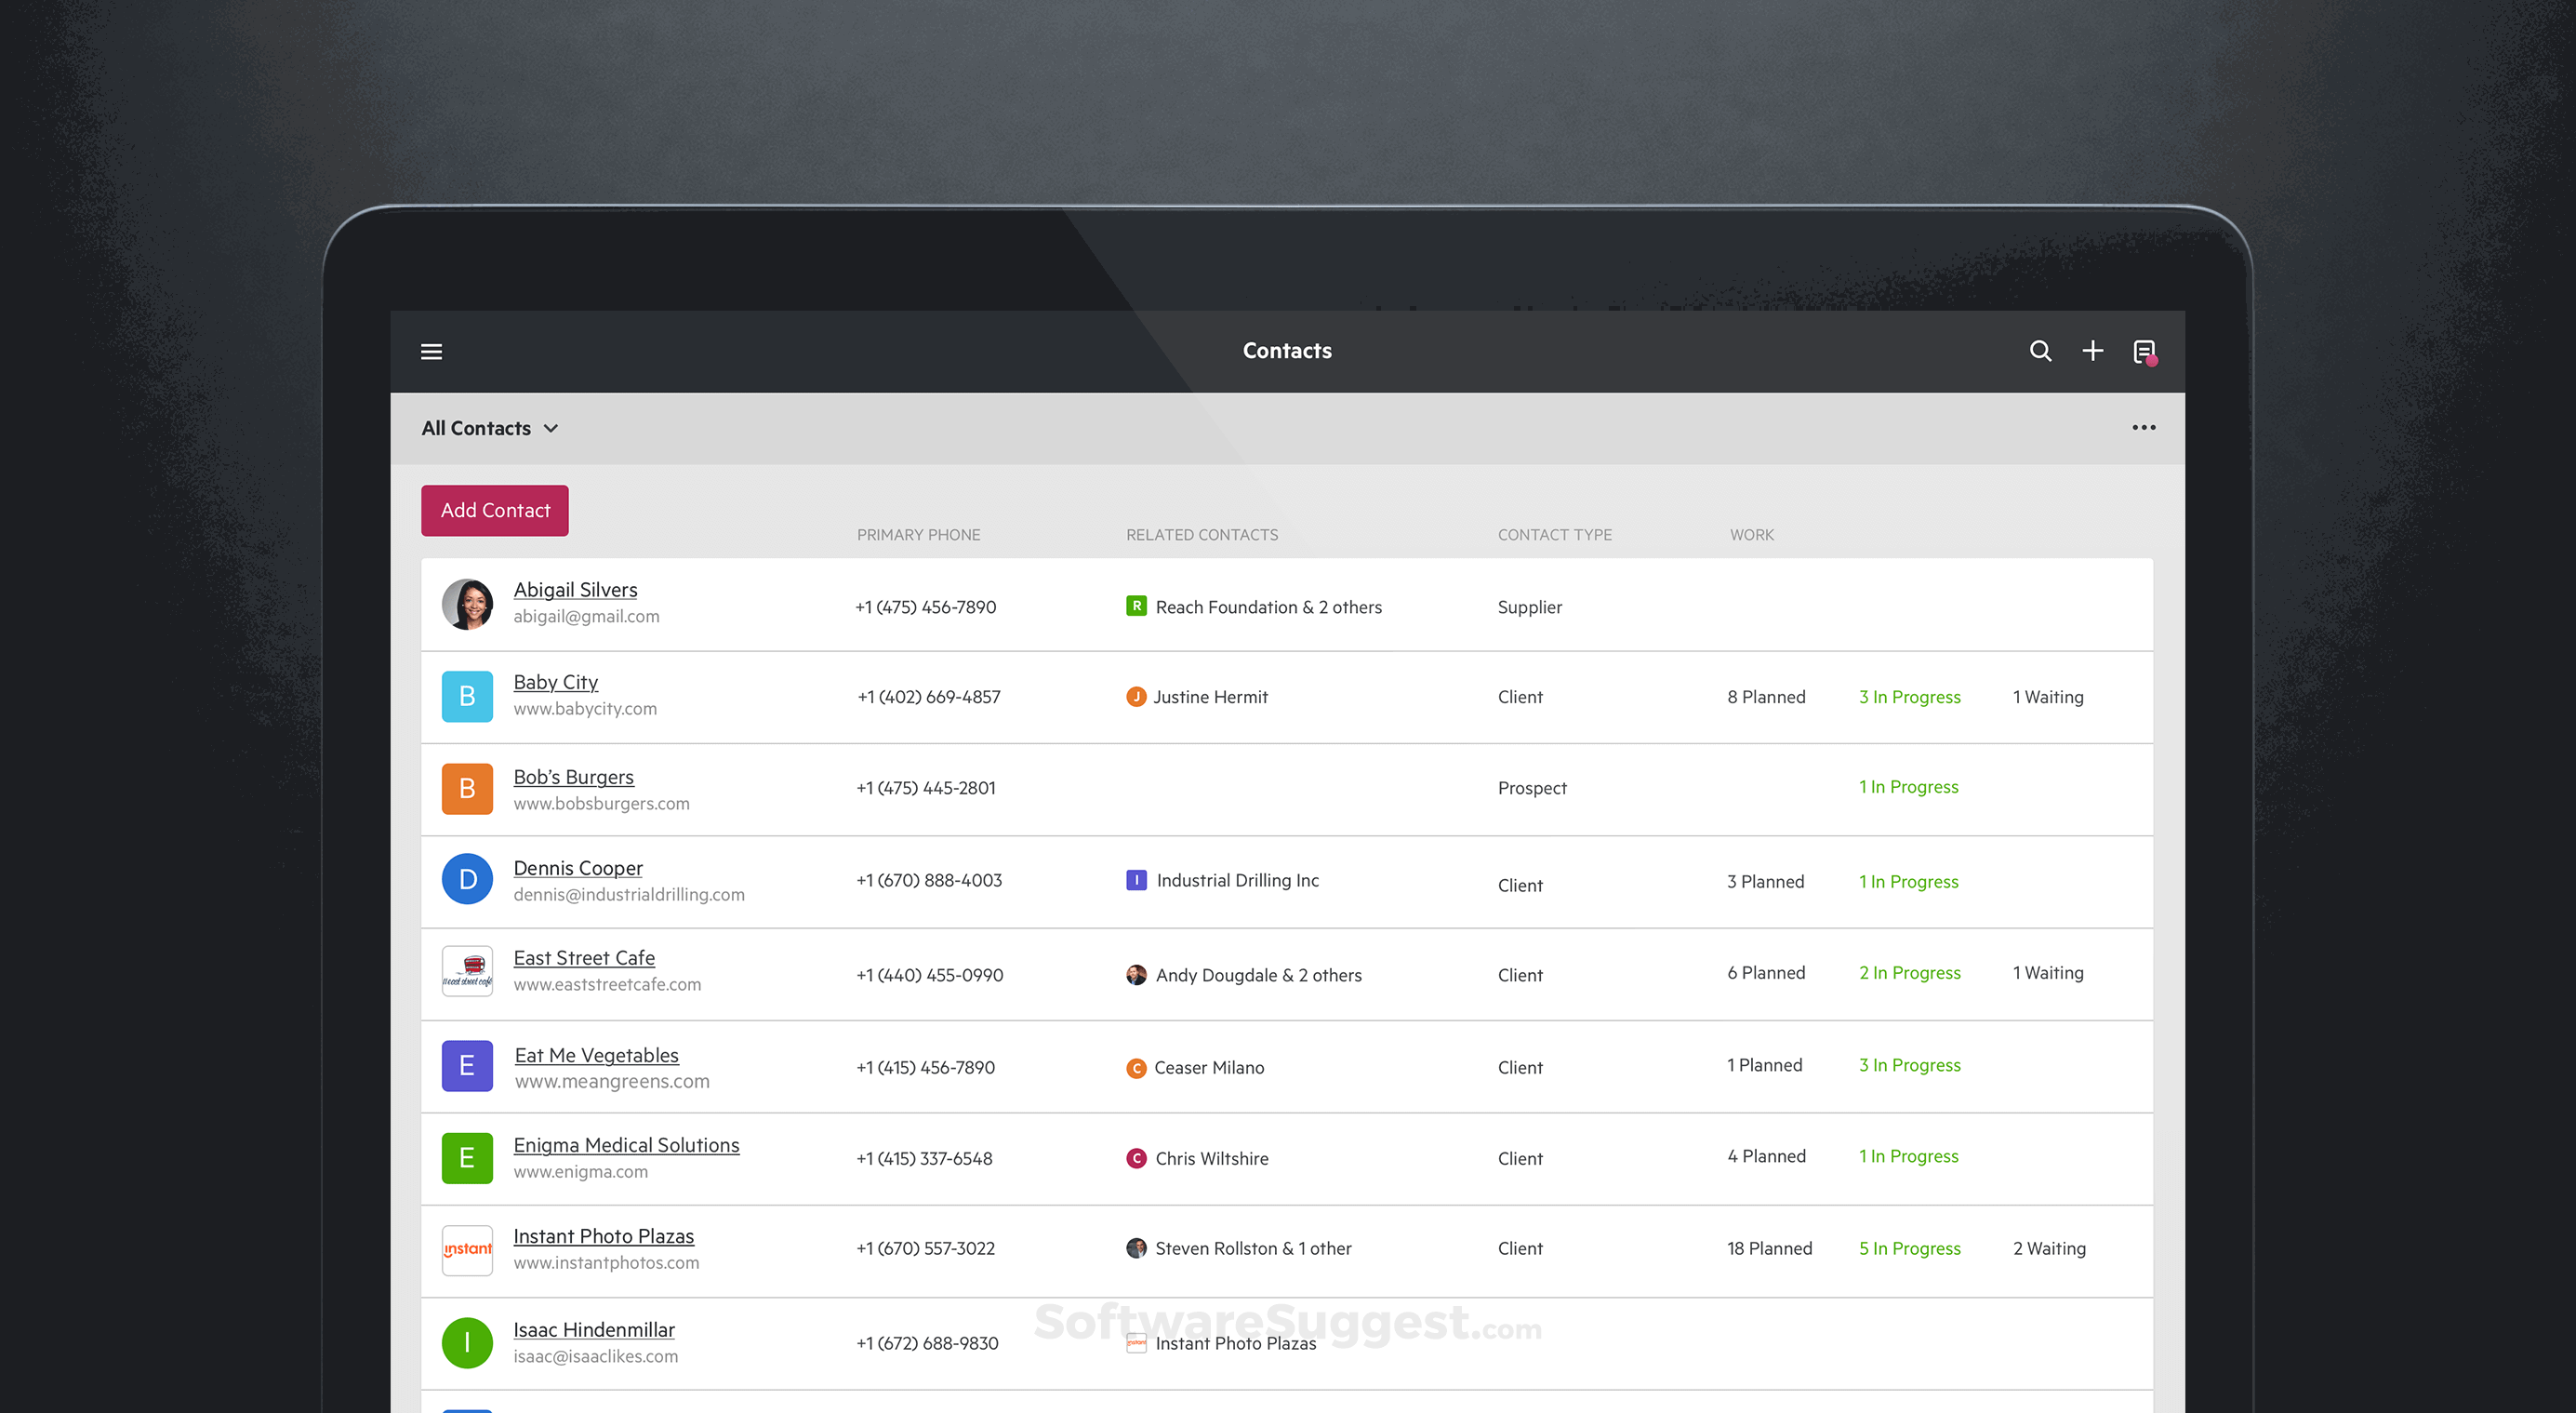
Task: Click 18 Planned for Instant Photo Plazas
Action: click(x=1769, y=1248)
